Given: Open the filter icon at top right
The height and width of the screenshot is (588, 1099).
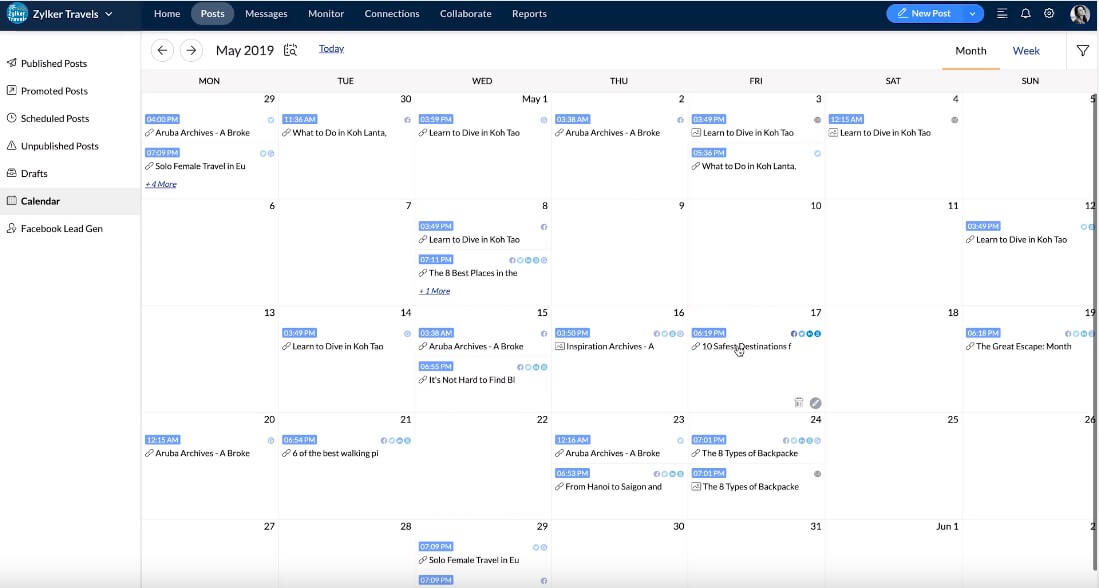Looking at the screenshot, I should click(1082, 48).
